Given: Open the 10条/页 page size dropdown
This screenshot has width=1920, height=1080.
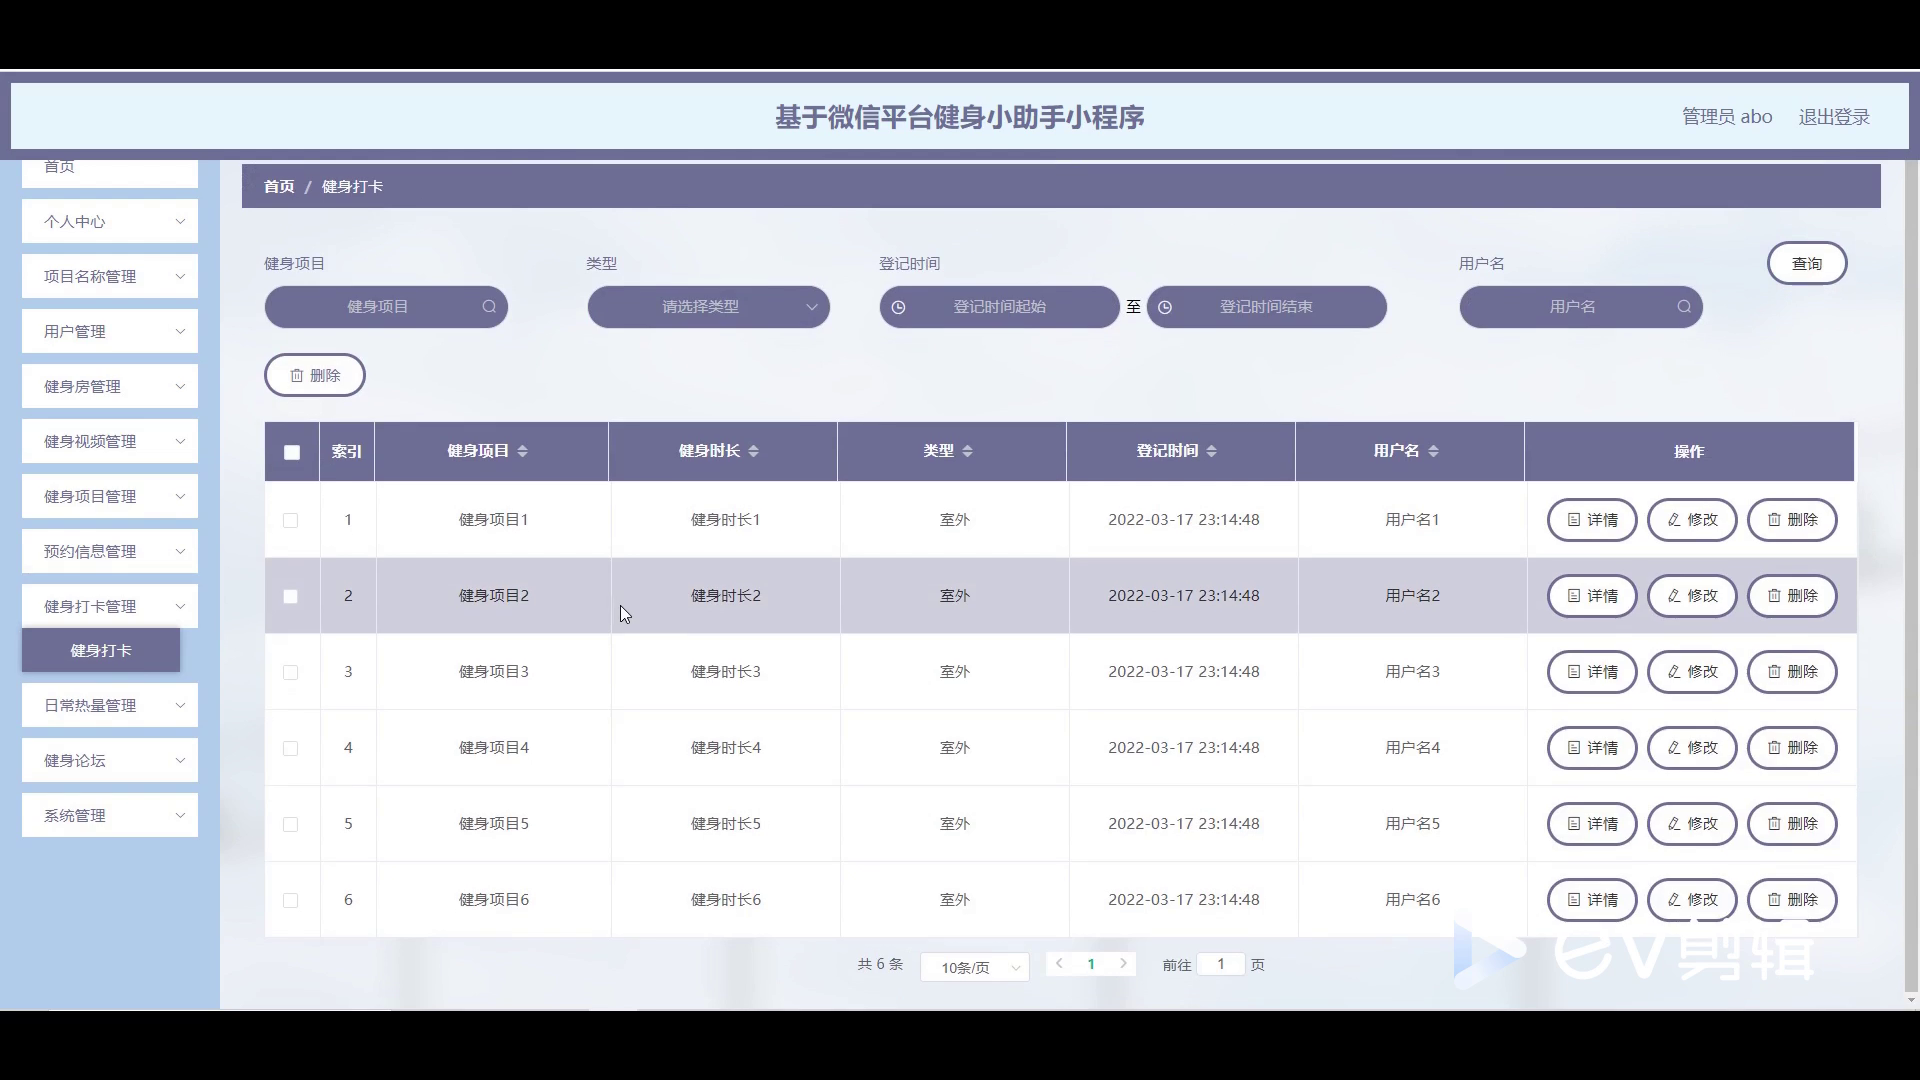Looking at the screenshot, I should (x=975, y=967).
